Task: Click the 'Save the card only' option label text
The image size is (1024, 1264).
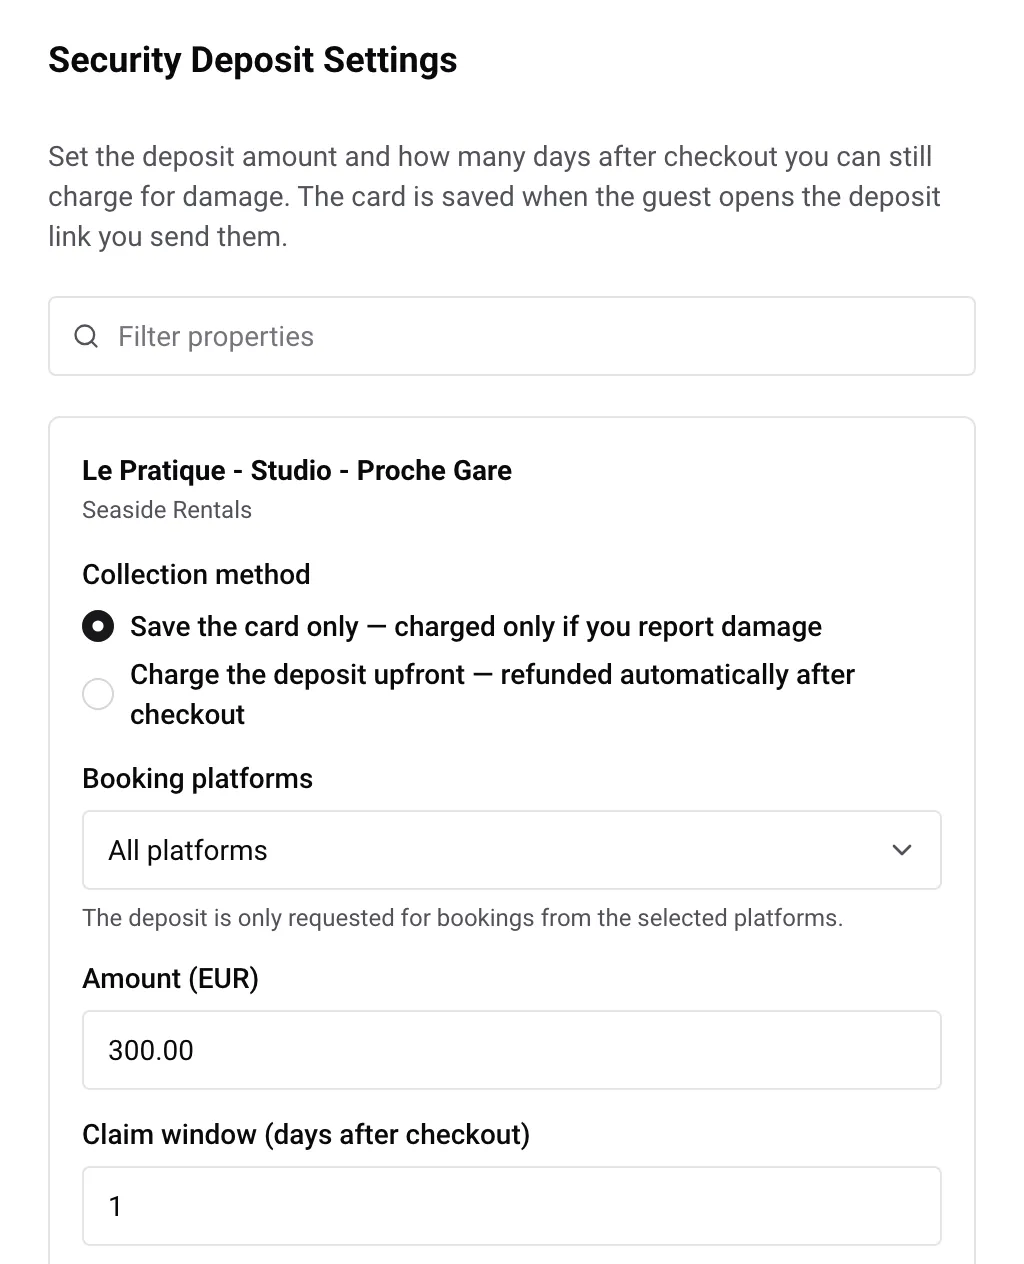Action: [x=476, y=627]
